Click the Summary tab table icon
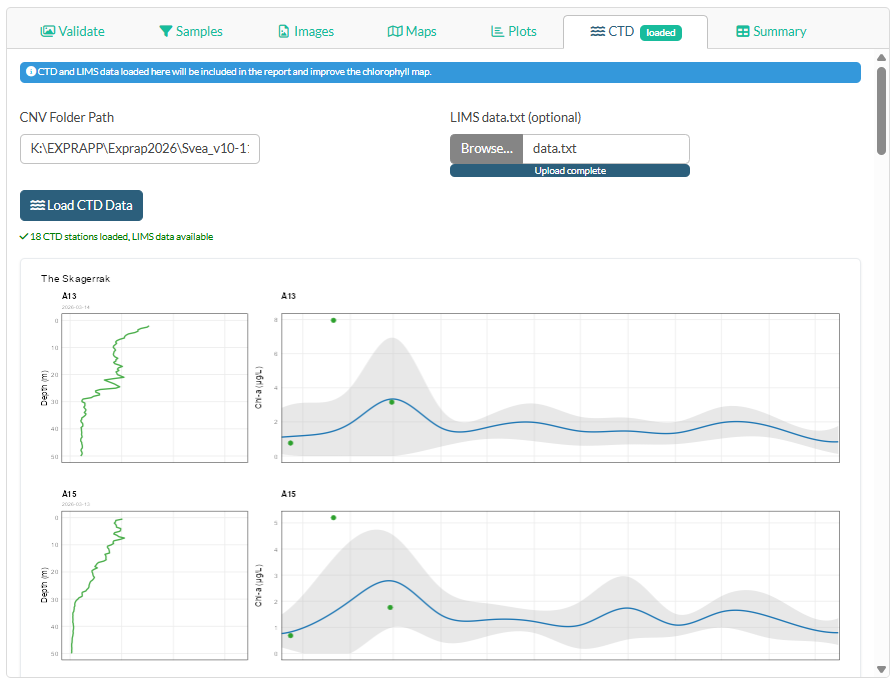This screenshot has height=685, width=896. coord(742,32)
